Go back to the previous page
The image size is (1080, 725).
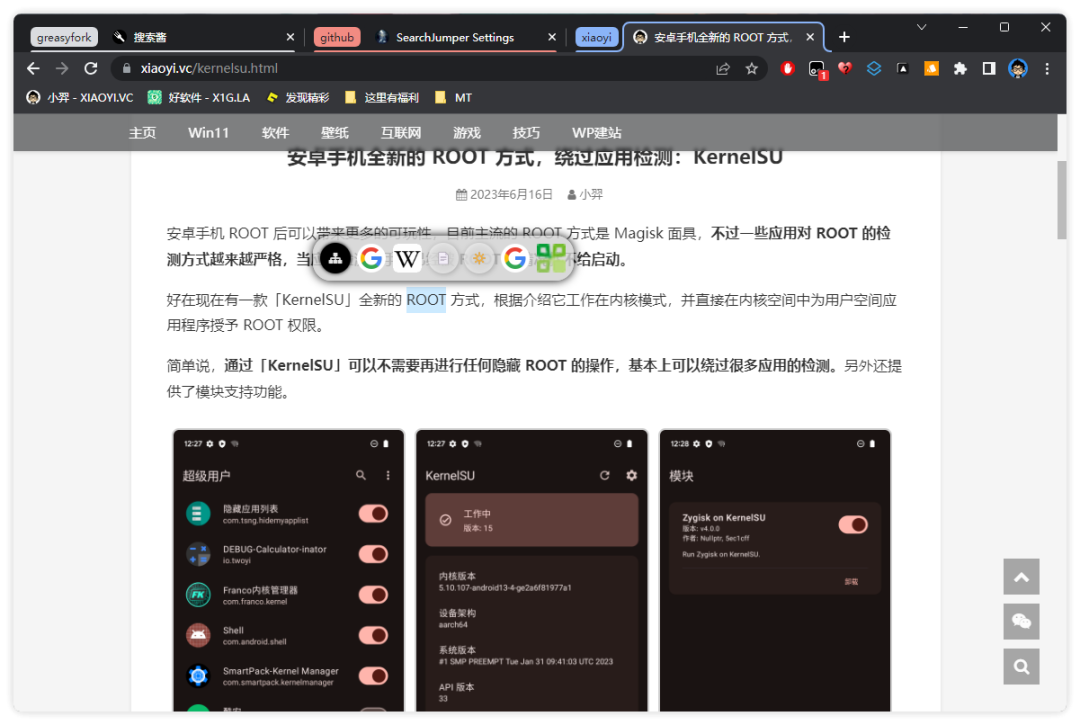click(x=33, y=68)
